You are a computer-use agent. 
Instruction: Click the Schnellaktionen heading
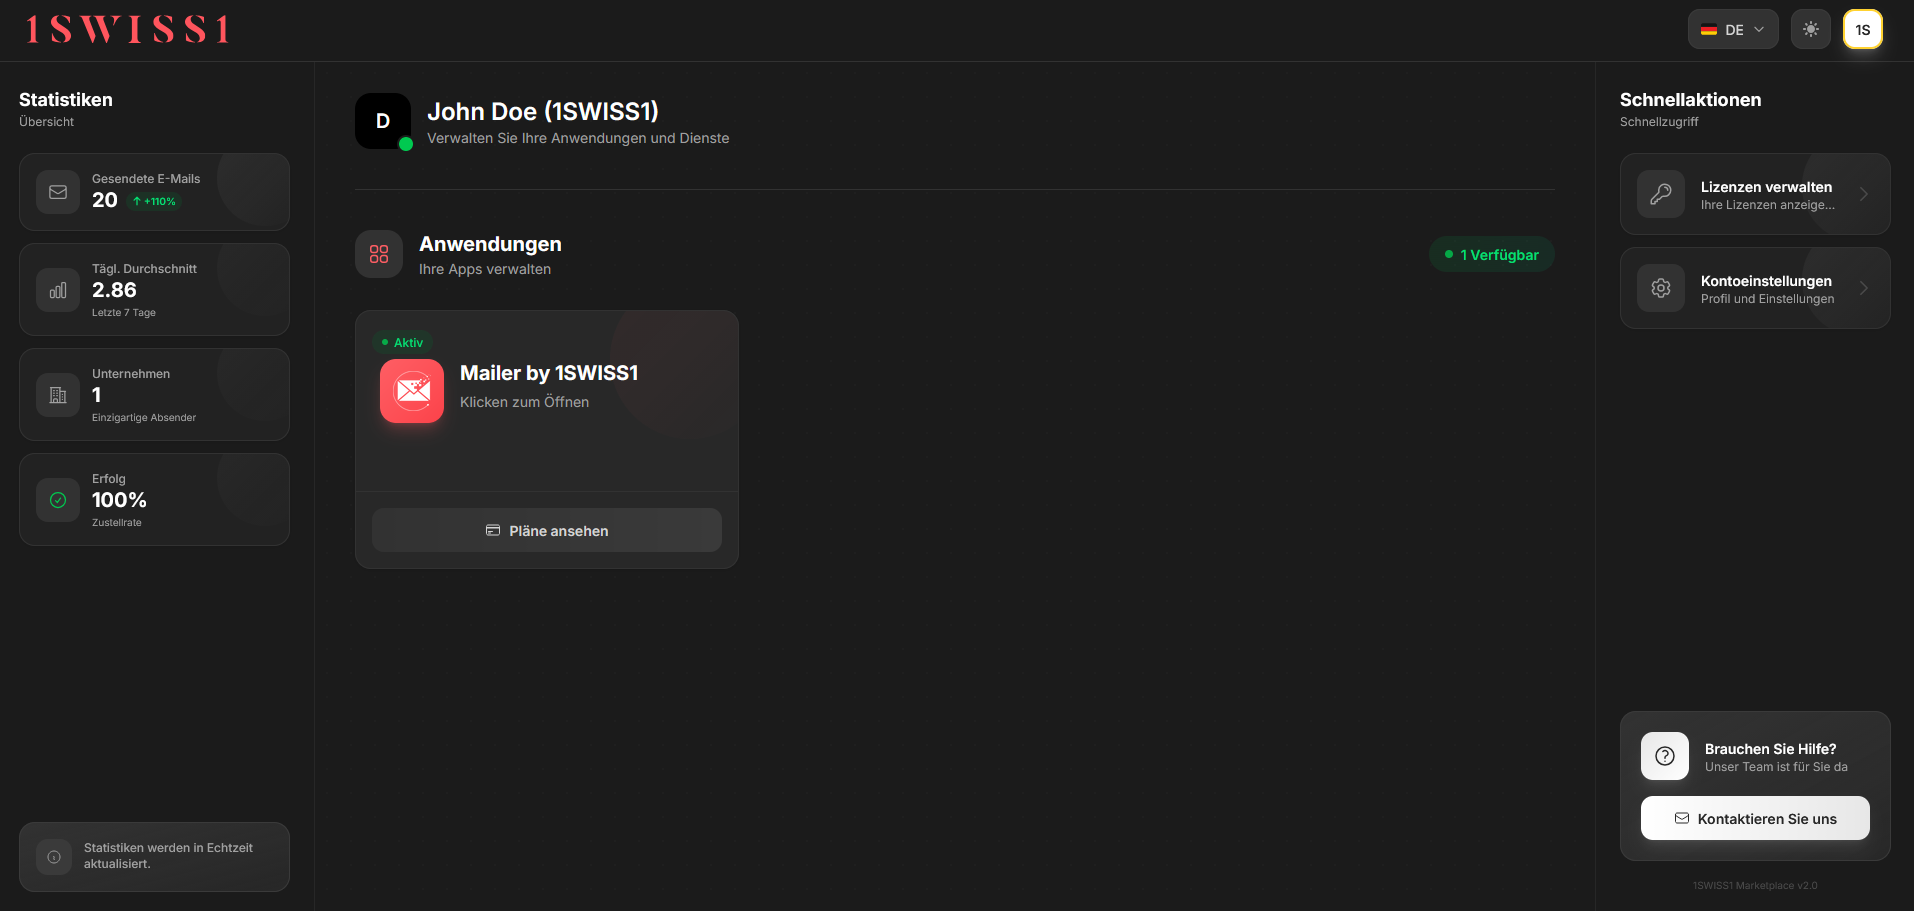click(x=1690, y=100)
